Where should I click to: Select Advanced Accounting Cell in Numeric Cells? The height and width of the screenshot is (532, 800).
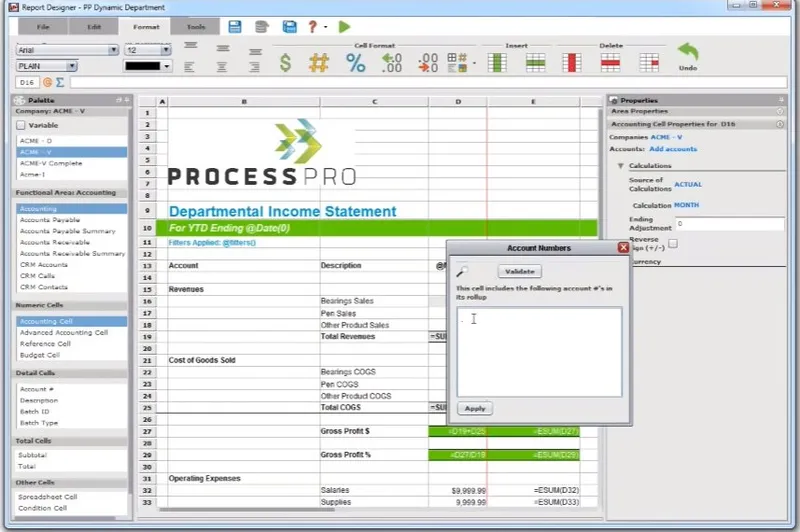coord(72,333)
